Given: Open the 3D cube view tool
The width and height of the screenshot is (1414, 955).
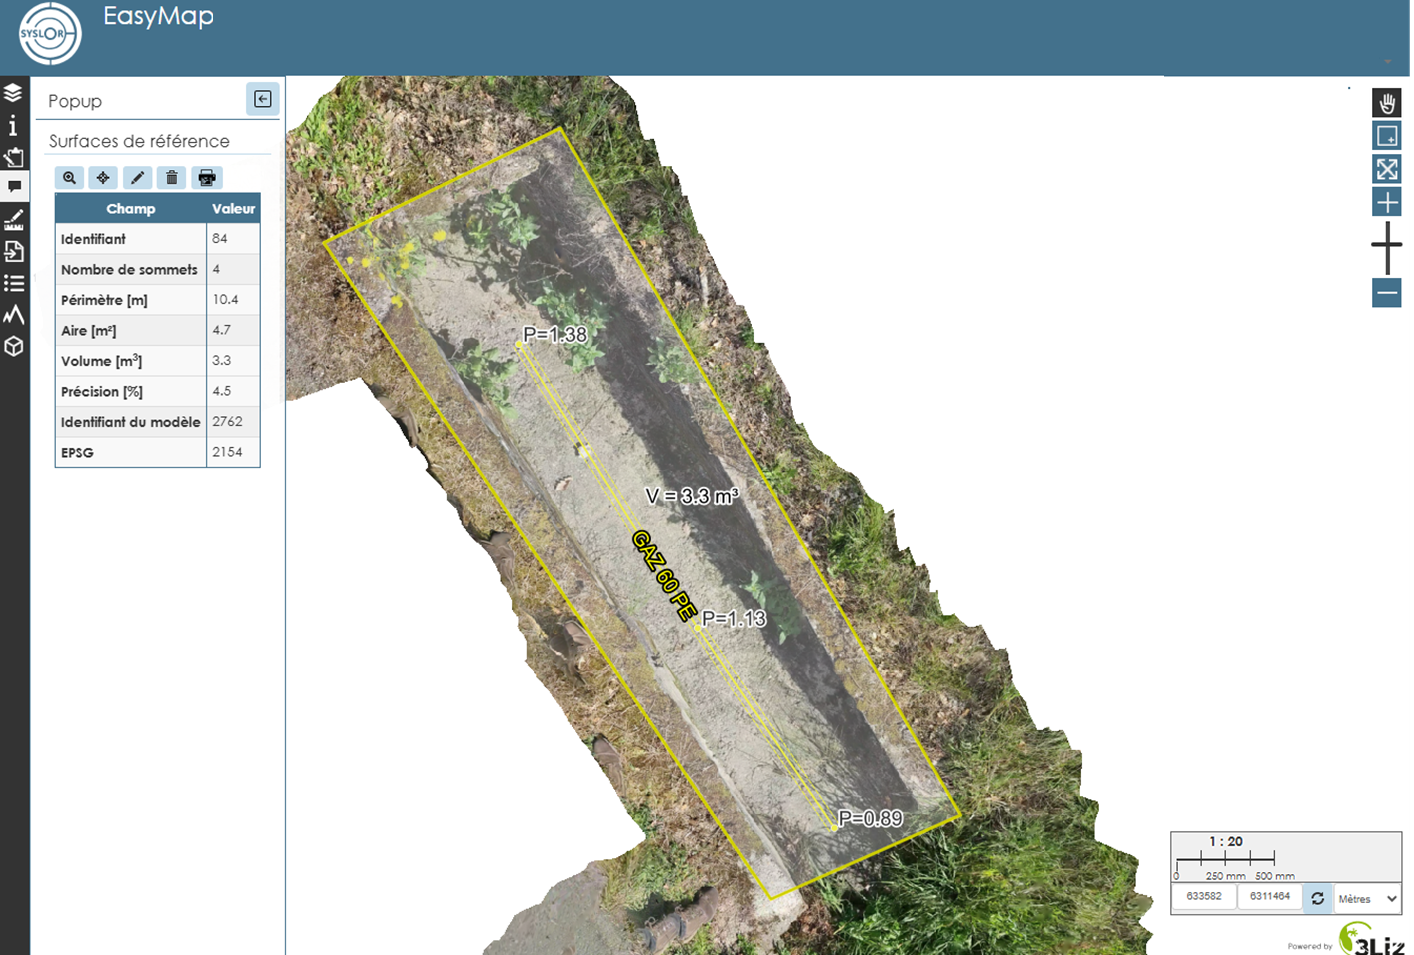Looking at the screenshot, I should point(14,347).
